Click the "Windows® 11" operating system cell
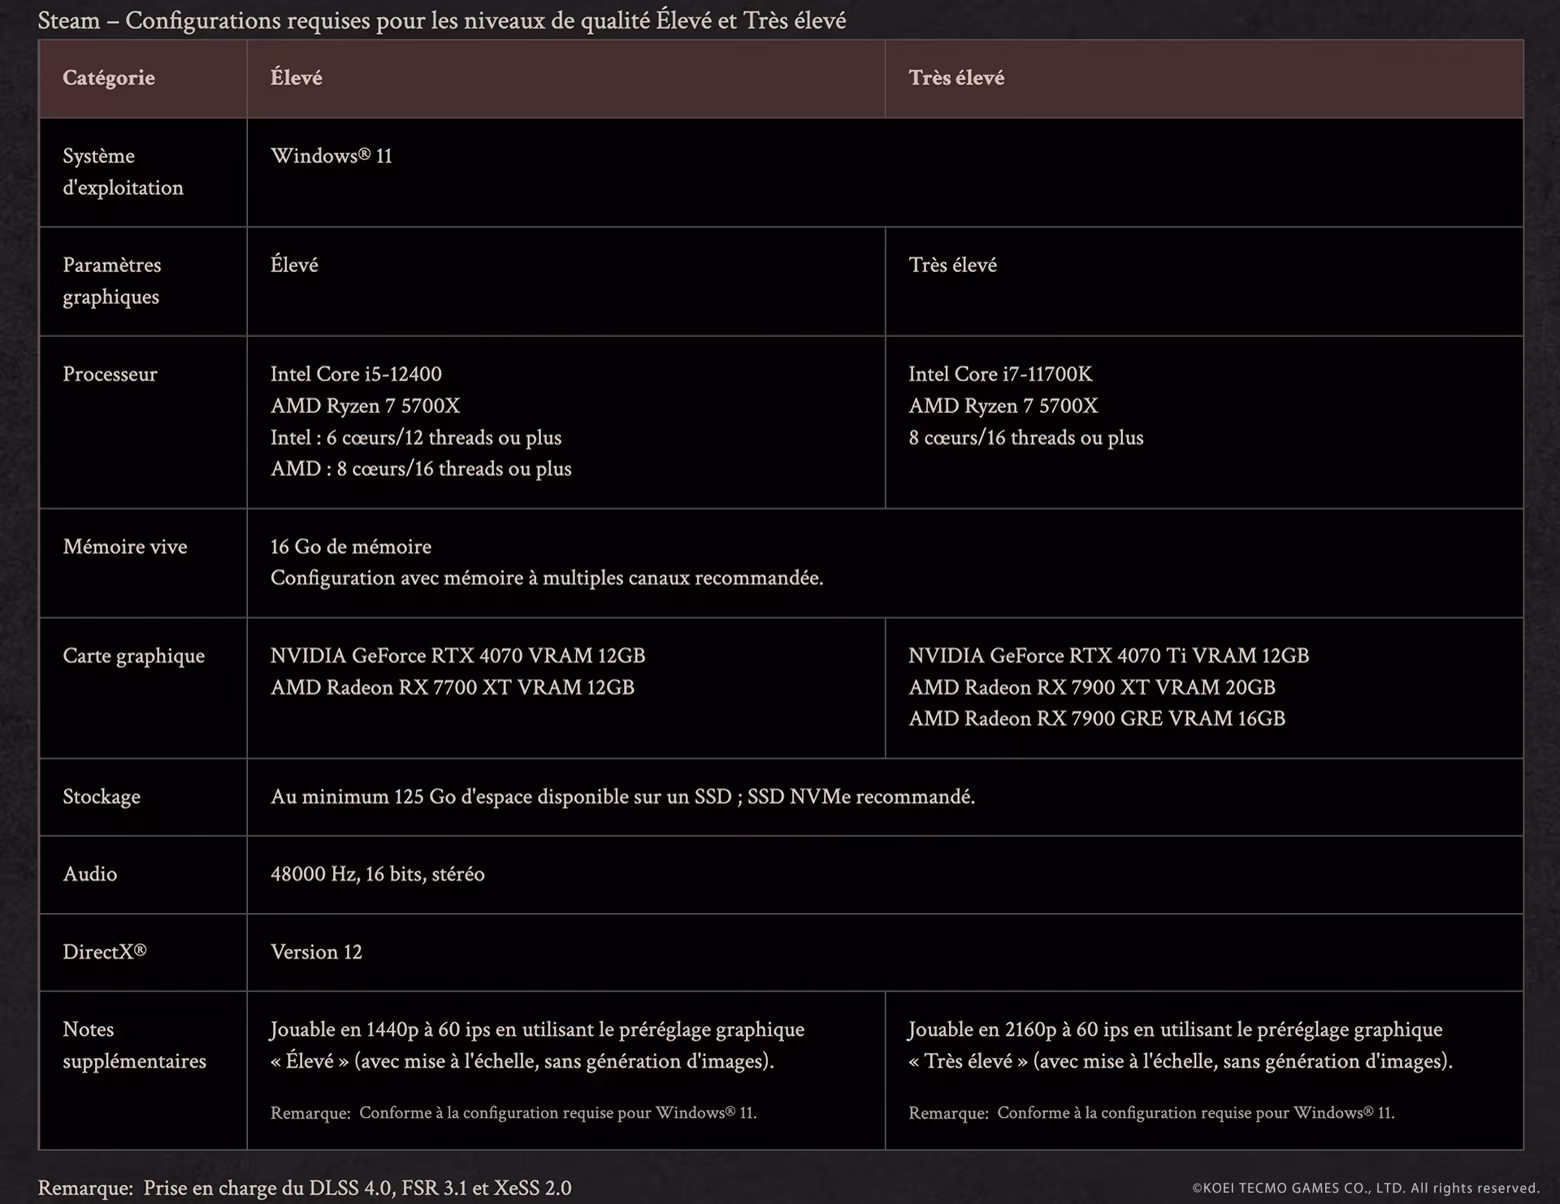The image size is (1560, 1204). tap(331, 156)
